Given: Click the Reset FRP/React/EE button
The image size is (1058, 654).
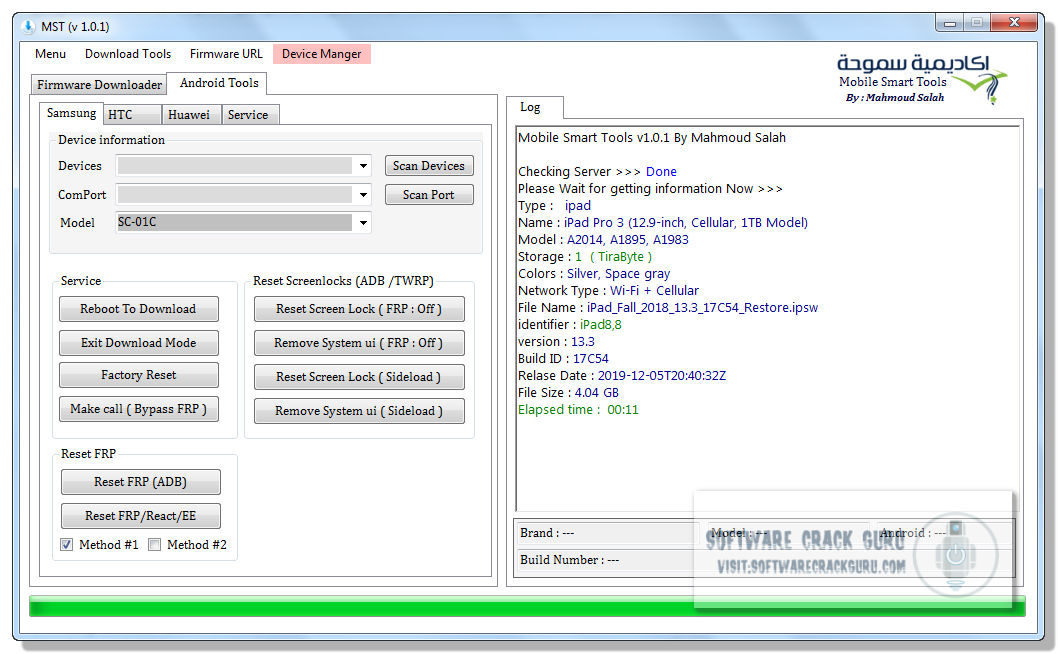Looking at the screenshot, I should (x=140, y=516).
